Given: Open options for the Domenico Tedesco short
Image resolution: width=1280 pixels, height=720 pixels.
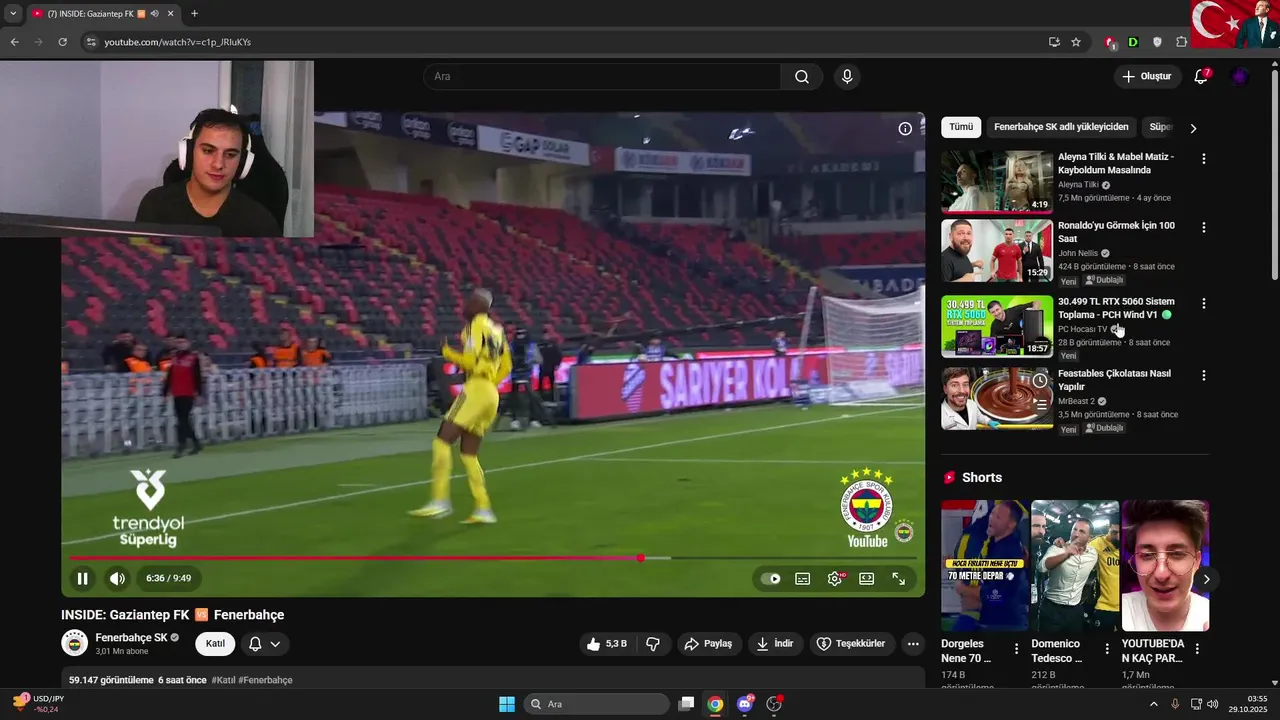Looking at the screenshot, I should [x=1106, y=649].
